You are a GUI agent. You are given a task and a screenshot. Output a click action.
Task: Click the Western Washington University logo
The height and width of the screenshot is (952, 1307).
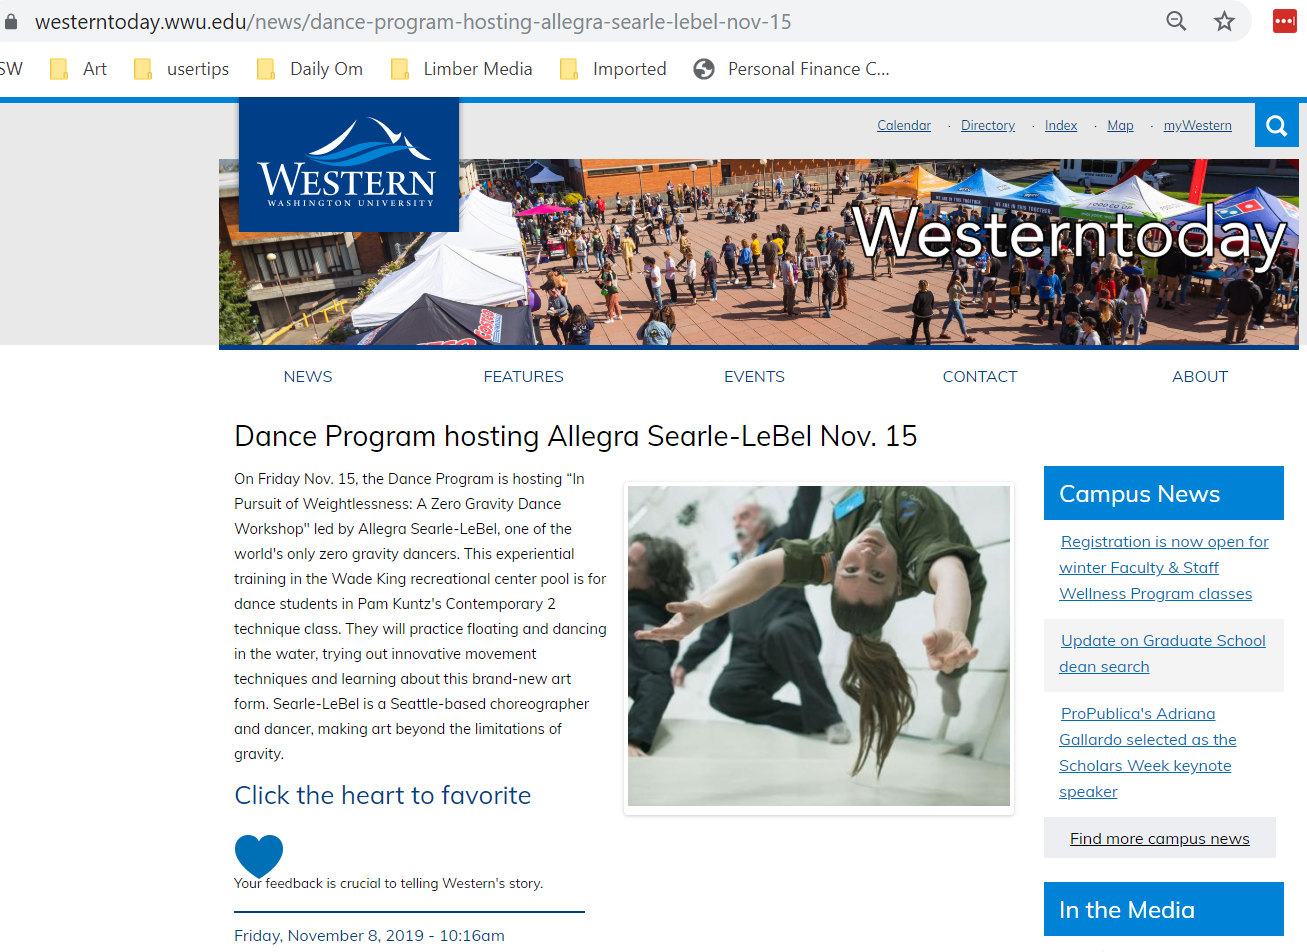(349, 165)
